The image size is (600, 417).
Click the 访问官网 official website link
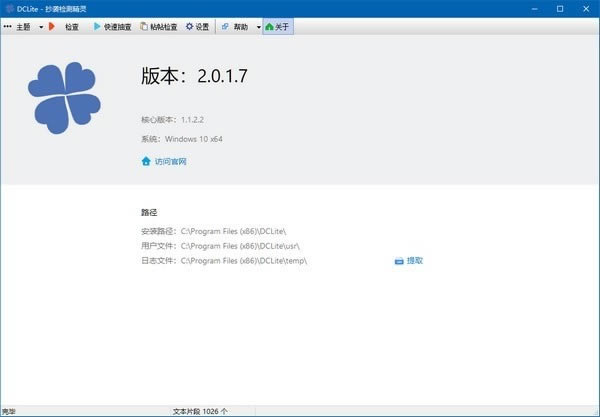pyautogui.click(x=170, y=161)
